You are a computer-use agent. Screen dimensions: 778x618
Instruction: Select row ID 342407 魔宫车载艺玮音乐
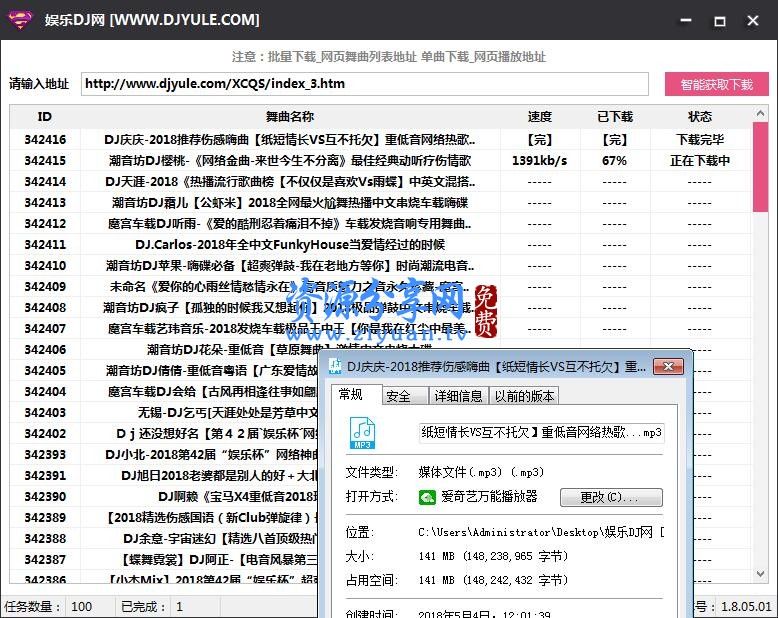(x=381, y=329)
